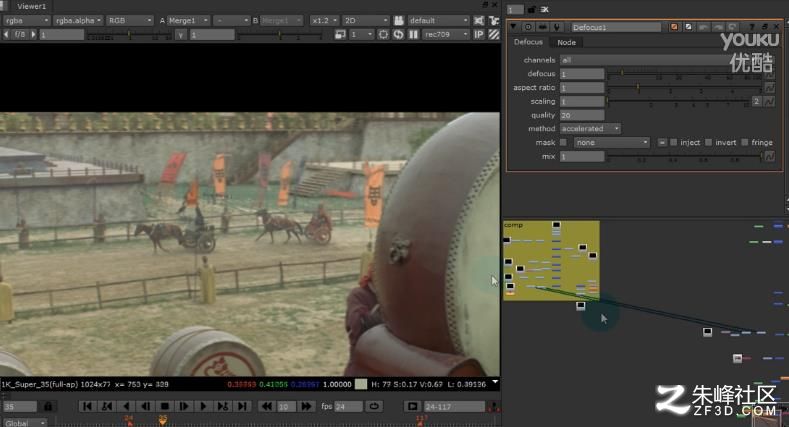Viewport: 789px width, 427px height.
Task: Enable the fringe checkbox
Action: [x=745, y=143]
